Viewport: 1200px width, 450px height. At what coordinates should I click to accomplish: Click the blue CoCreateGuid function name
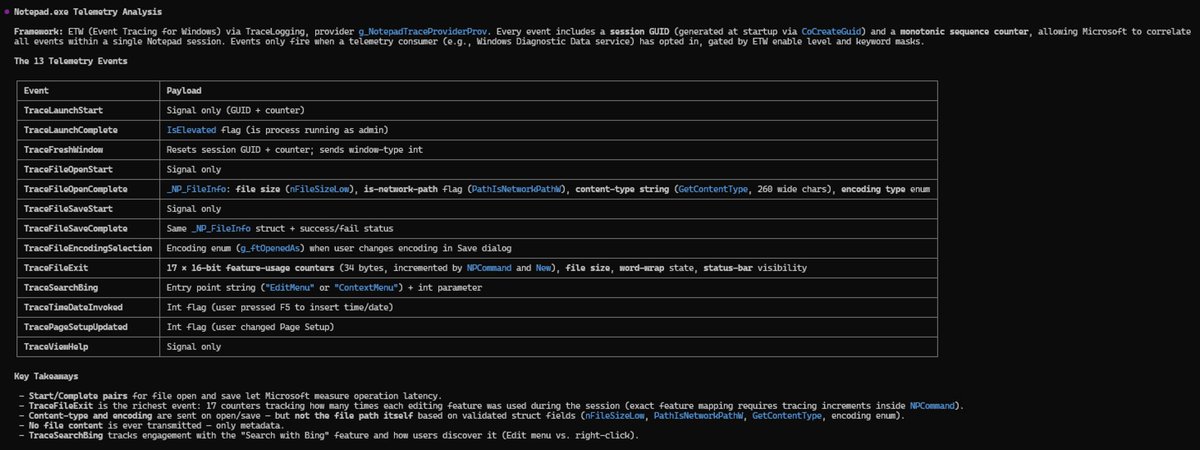click(831, 32)
